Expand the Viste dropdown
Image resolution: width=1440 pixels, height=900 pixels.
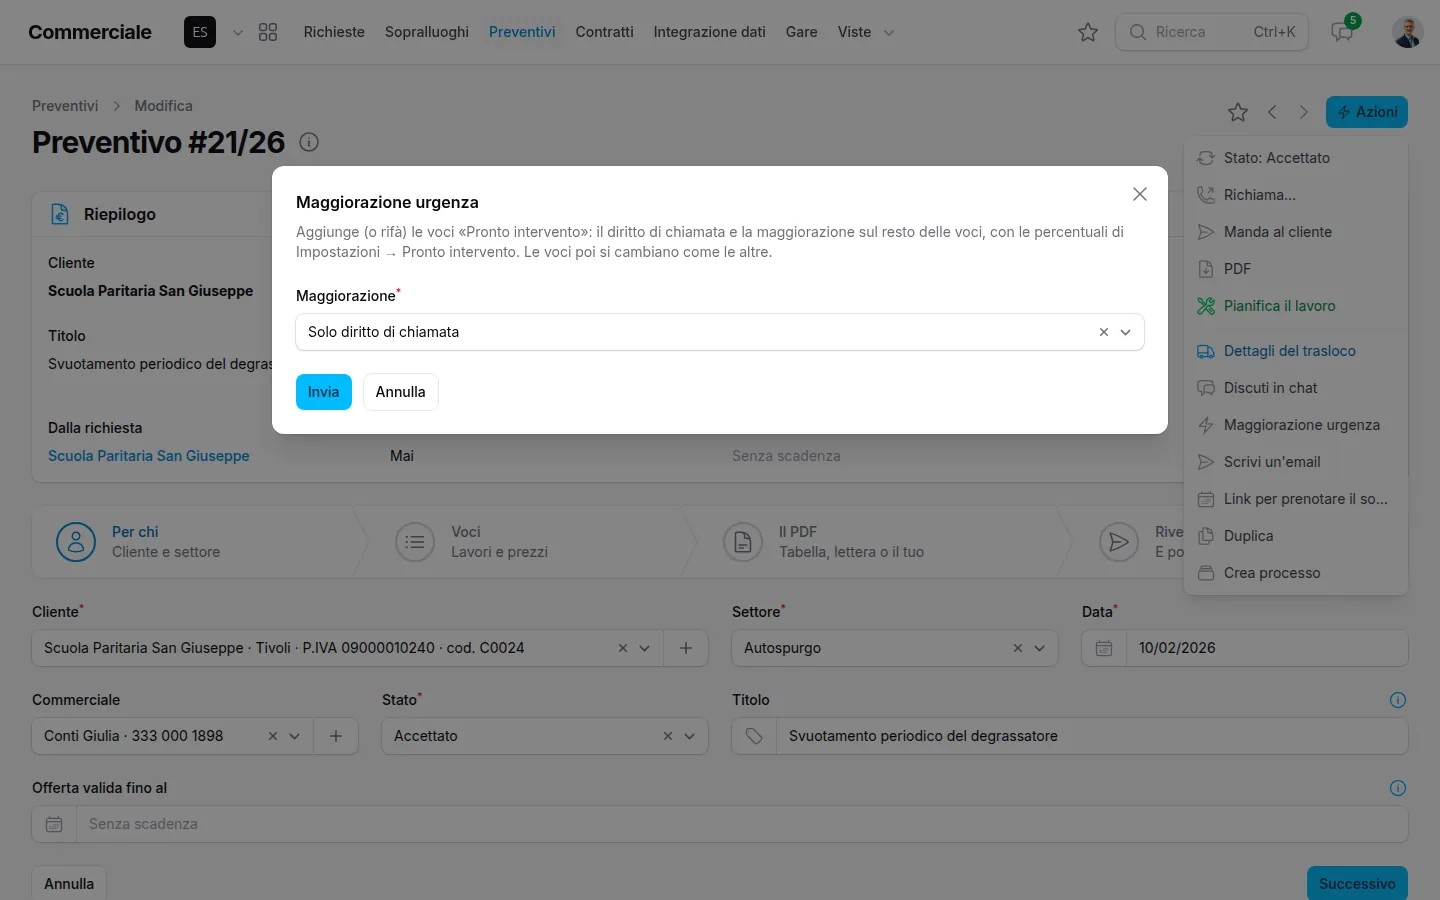(866, 32)
